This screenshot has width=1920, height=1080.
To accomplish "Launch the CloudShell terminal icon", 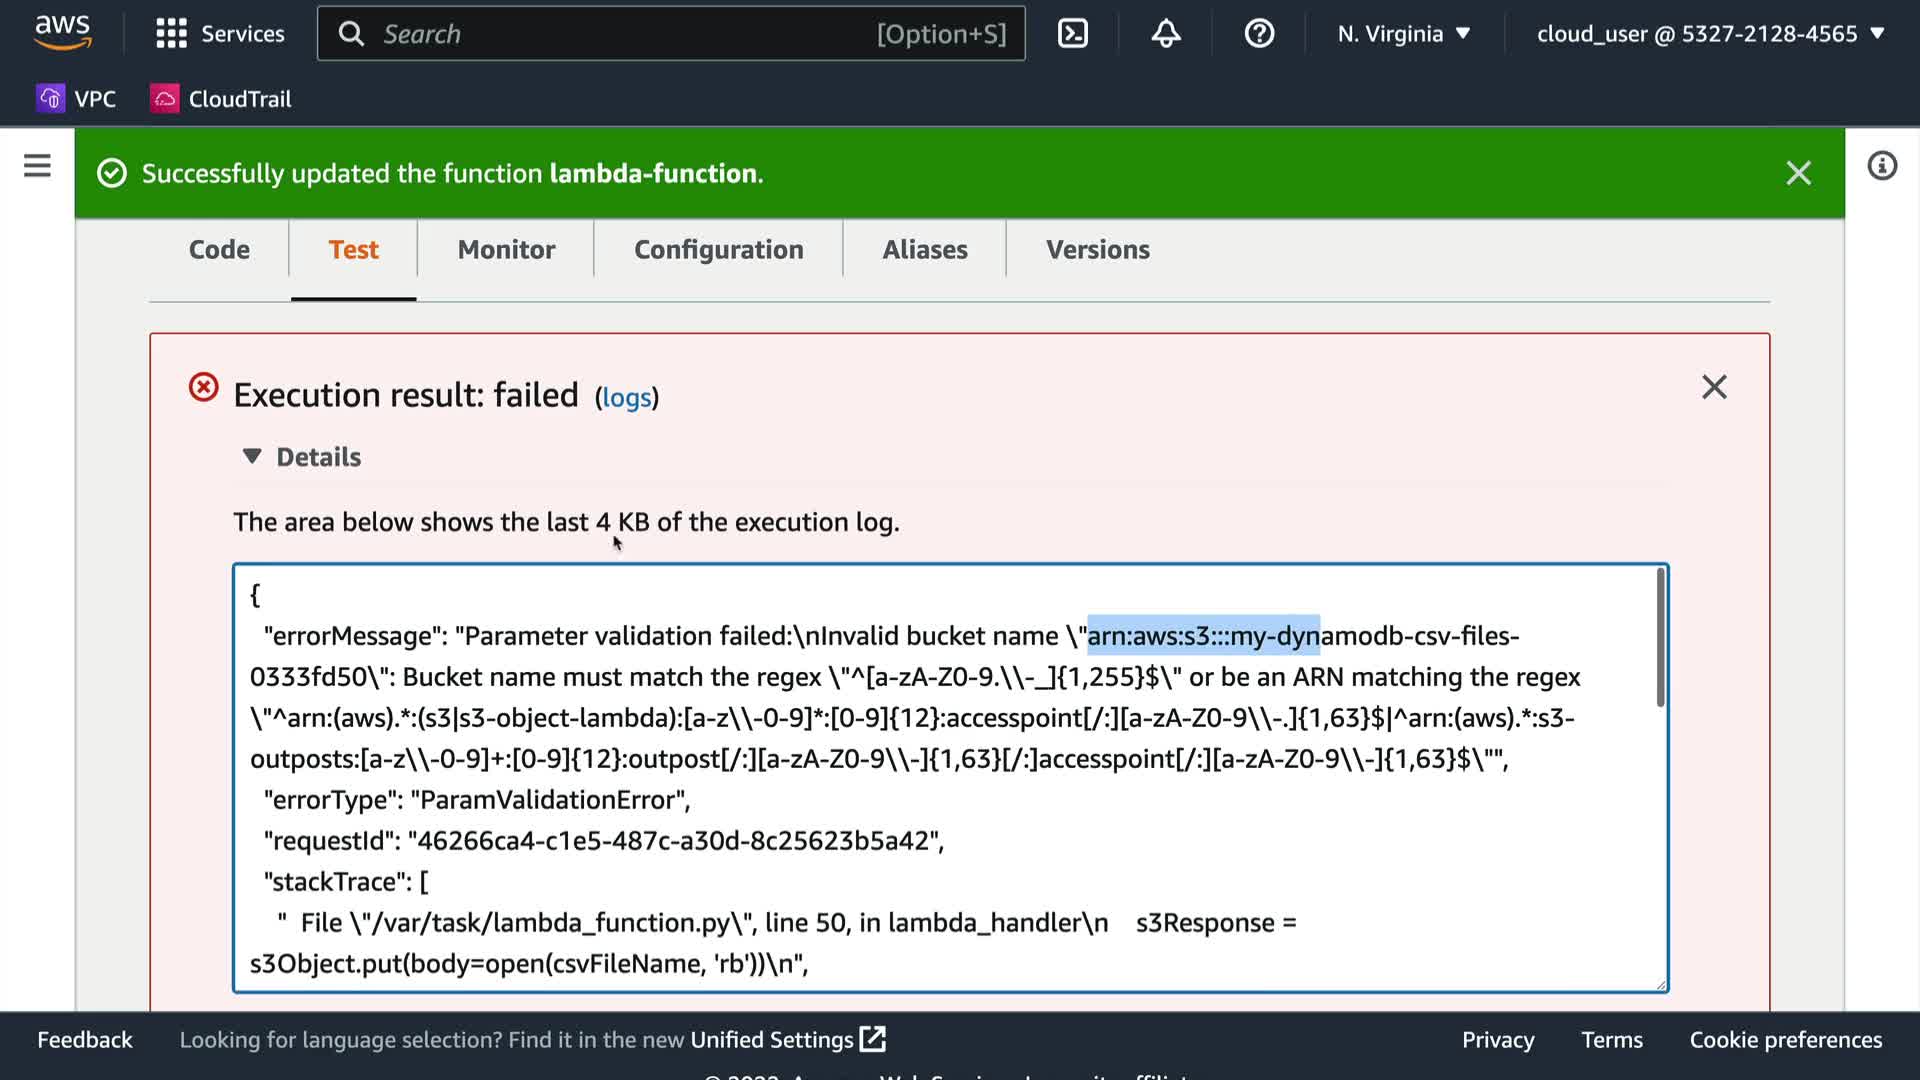I will [1073, 34].
